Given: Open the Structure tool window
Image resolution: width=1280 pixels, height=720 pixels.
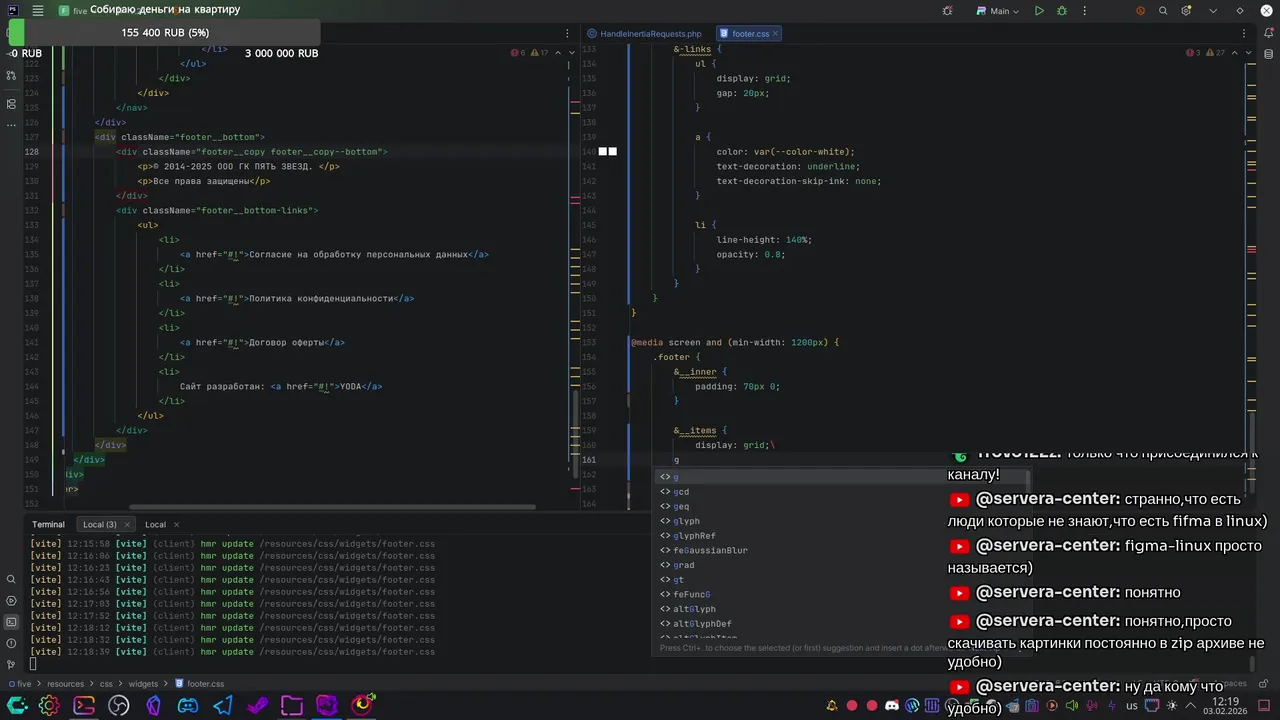Looking at the screenshot, I should click(x=12, y=103).
